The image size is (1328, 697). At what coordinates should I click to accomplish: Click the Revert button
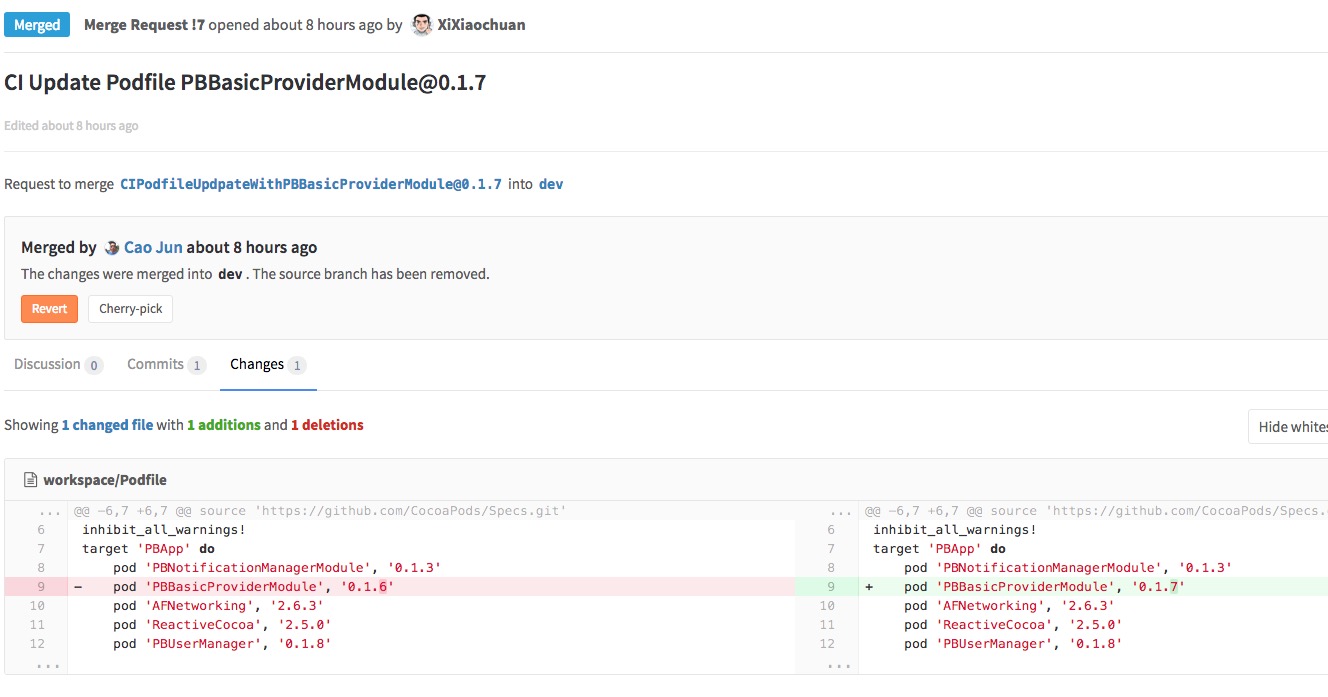click(x=49, y=308)
